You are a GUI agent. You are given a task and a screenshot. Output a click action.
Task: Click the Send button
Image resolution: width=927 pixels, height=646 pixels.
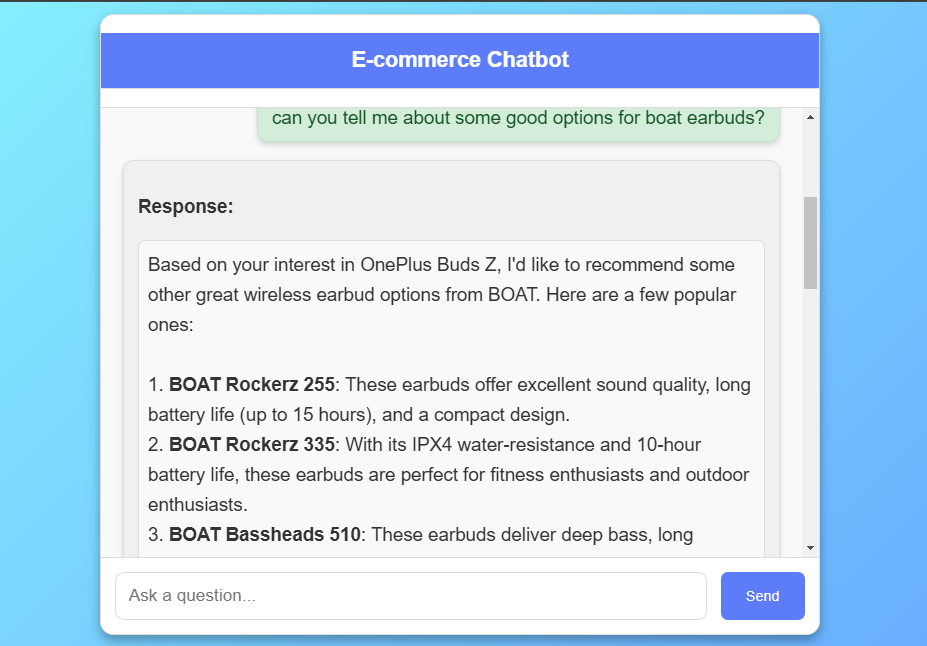point(762,596)
